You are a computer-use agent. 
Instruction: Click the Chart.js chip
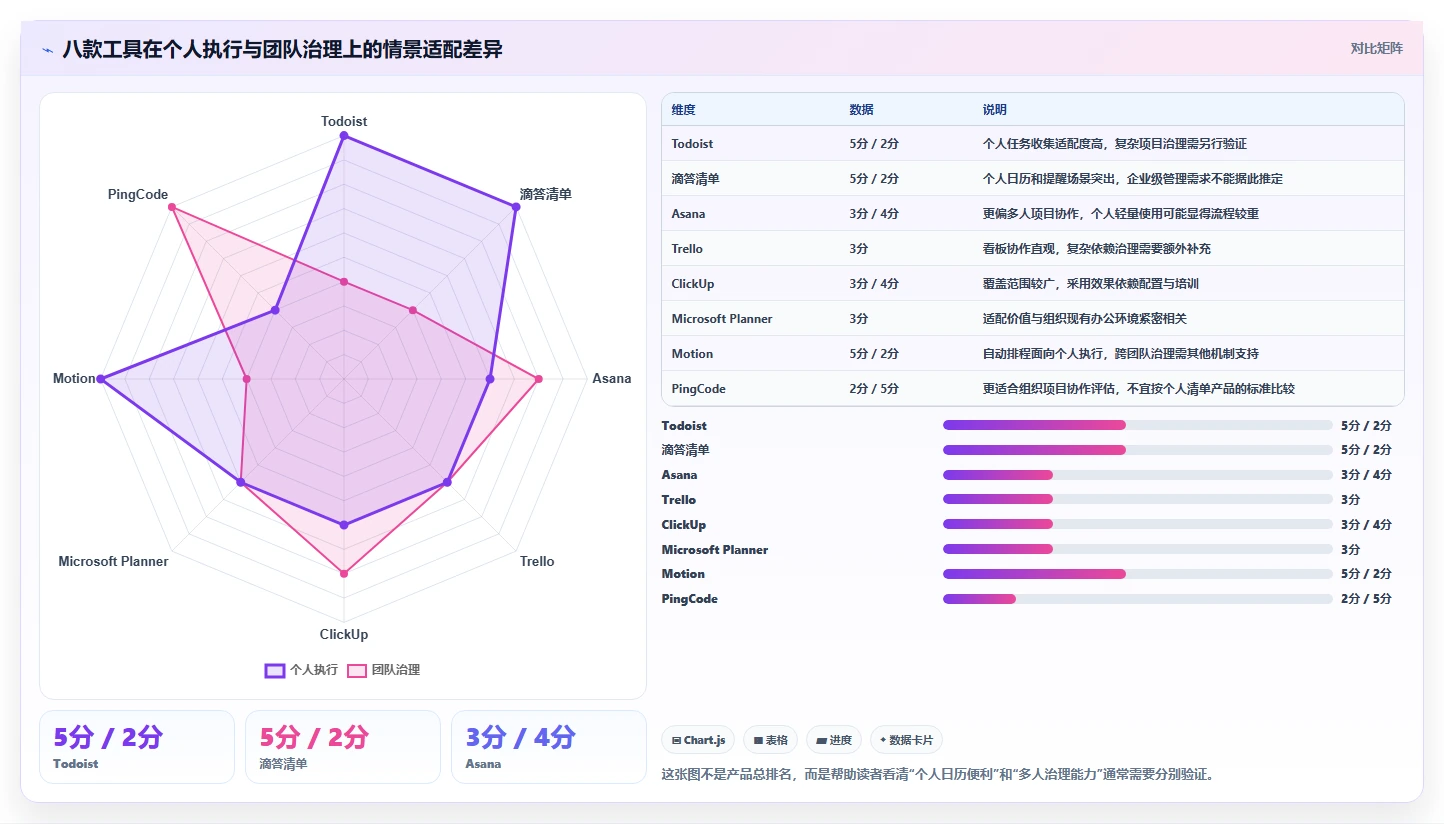[698, 740]
